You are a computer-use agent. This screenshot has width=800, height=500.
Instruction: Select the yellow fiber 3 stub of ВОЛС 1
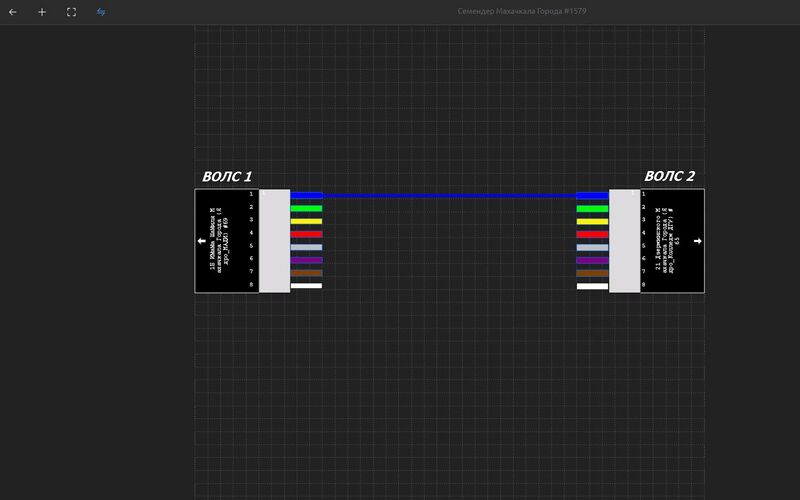tap(306, 221)
